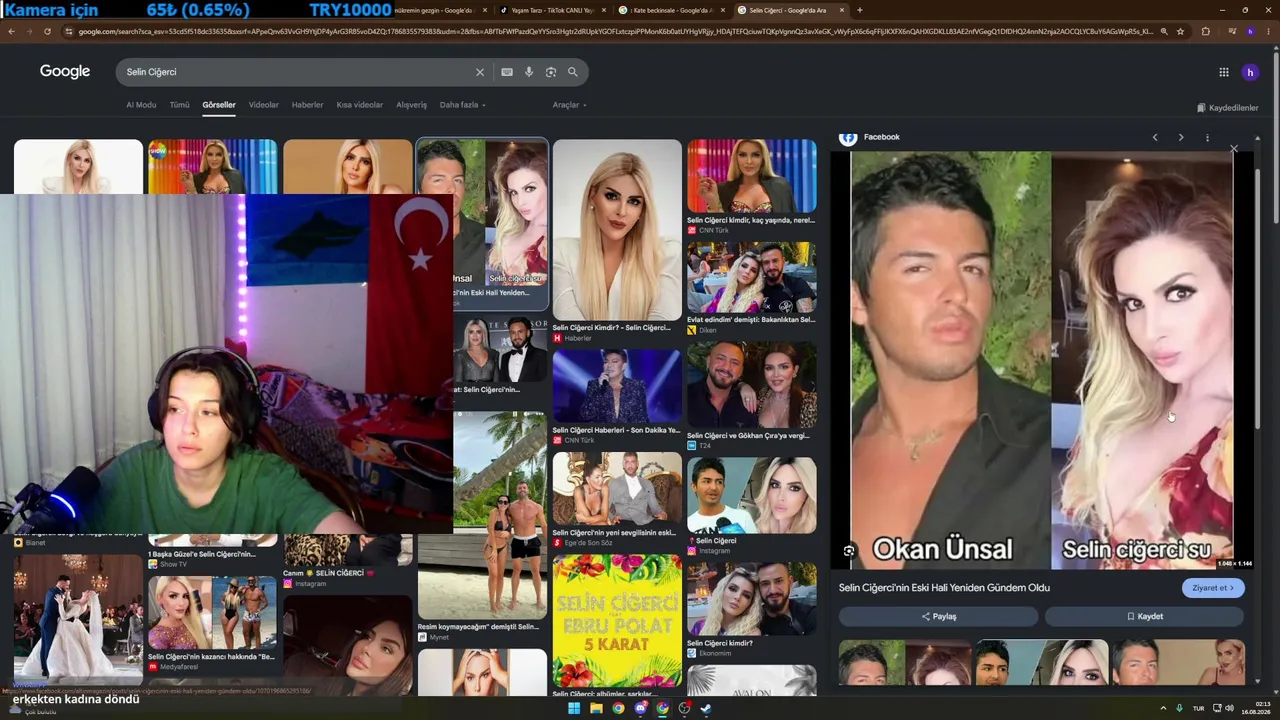Share the image with the Paylaş button
Screen dimensions: 1280x720
938,617
